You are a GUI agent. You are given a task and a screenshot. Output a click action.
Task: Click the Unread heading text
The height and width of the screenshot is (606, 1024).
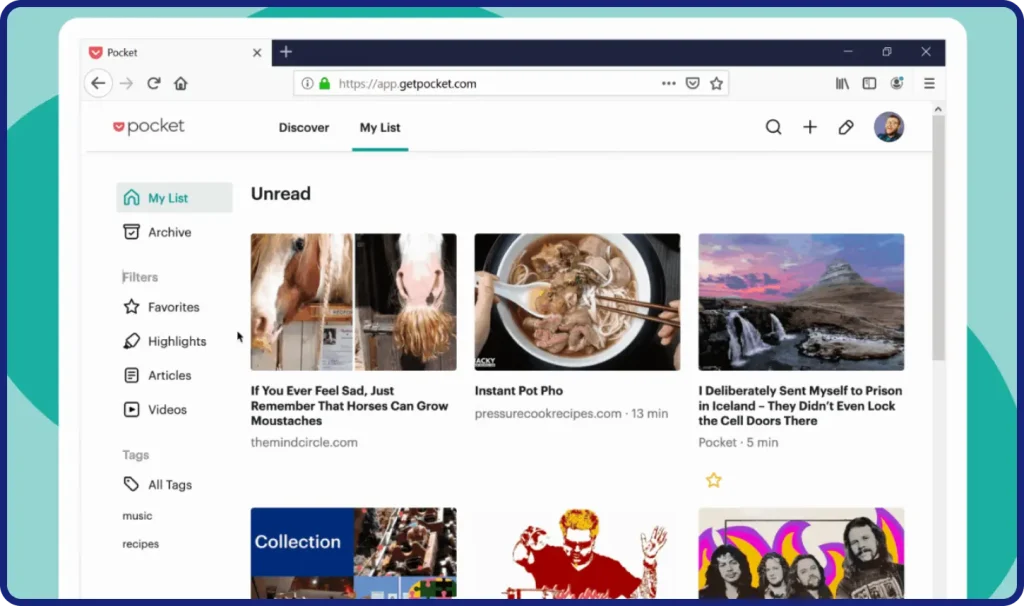(x=281, y=194)
